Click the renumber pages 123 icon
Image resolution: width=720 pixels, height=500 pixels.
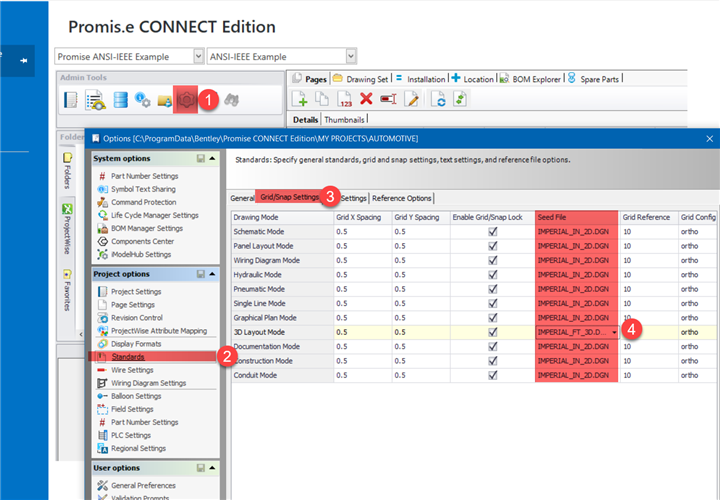pos(344,99)
